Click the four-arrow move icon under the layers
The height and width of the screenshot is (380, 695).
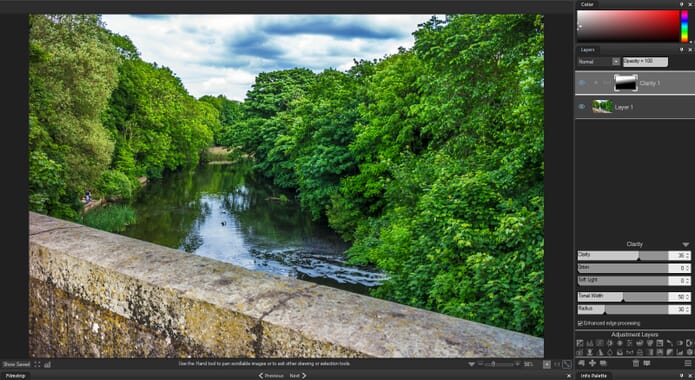592,363
